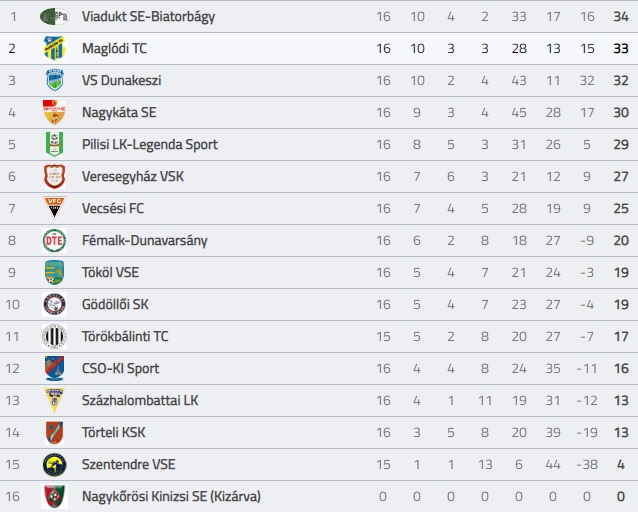Click the Pilisi LK-Legenda Sport green crest
Image resolution: width=638 pixels, height=512 pixels.
[55, 144]
